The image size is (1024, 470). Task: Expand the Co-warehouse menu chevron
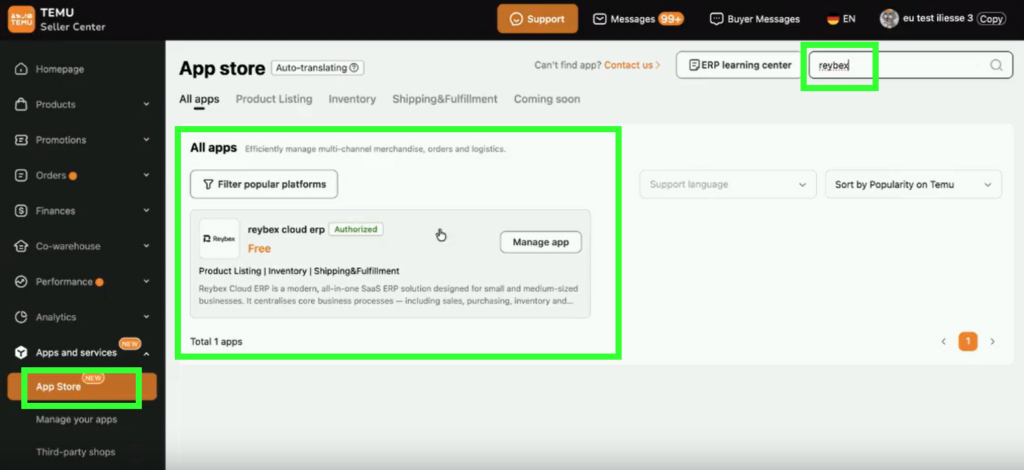coord(146,246)
